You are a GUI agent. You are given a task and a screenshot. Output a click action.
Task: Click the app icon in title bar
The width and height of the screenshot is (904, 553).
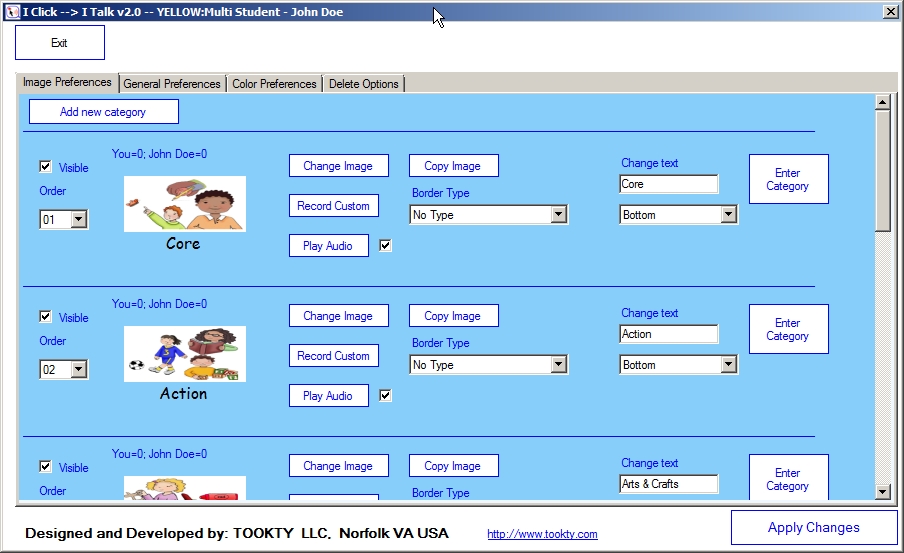[x=12, y=11]
